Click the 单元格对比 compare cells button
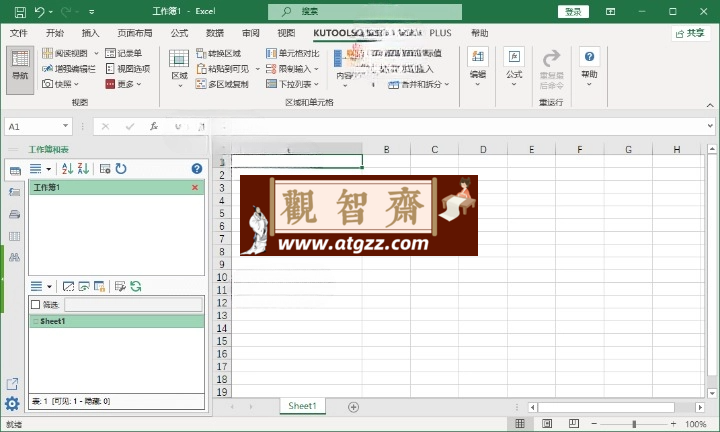Viewport: 720px width, 432px height. (292, 53)
